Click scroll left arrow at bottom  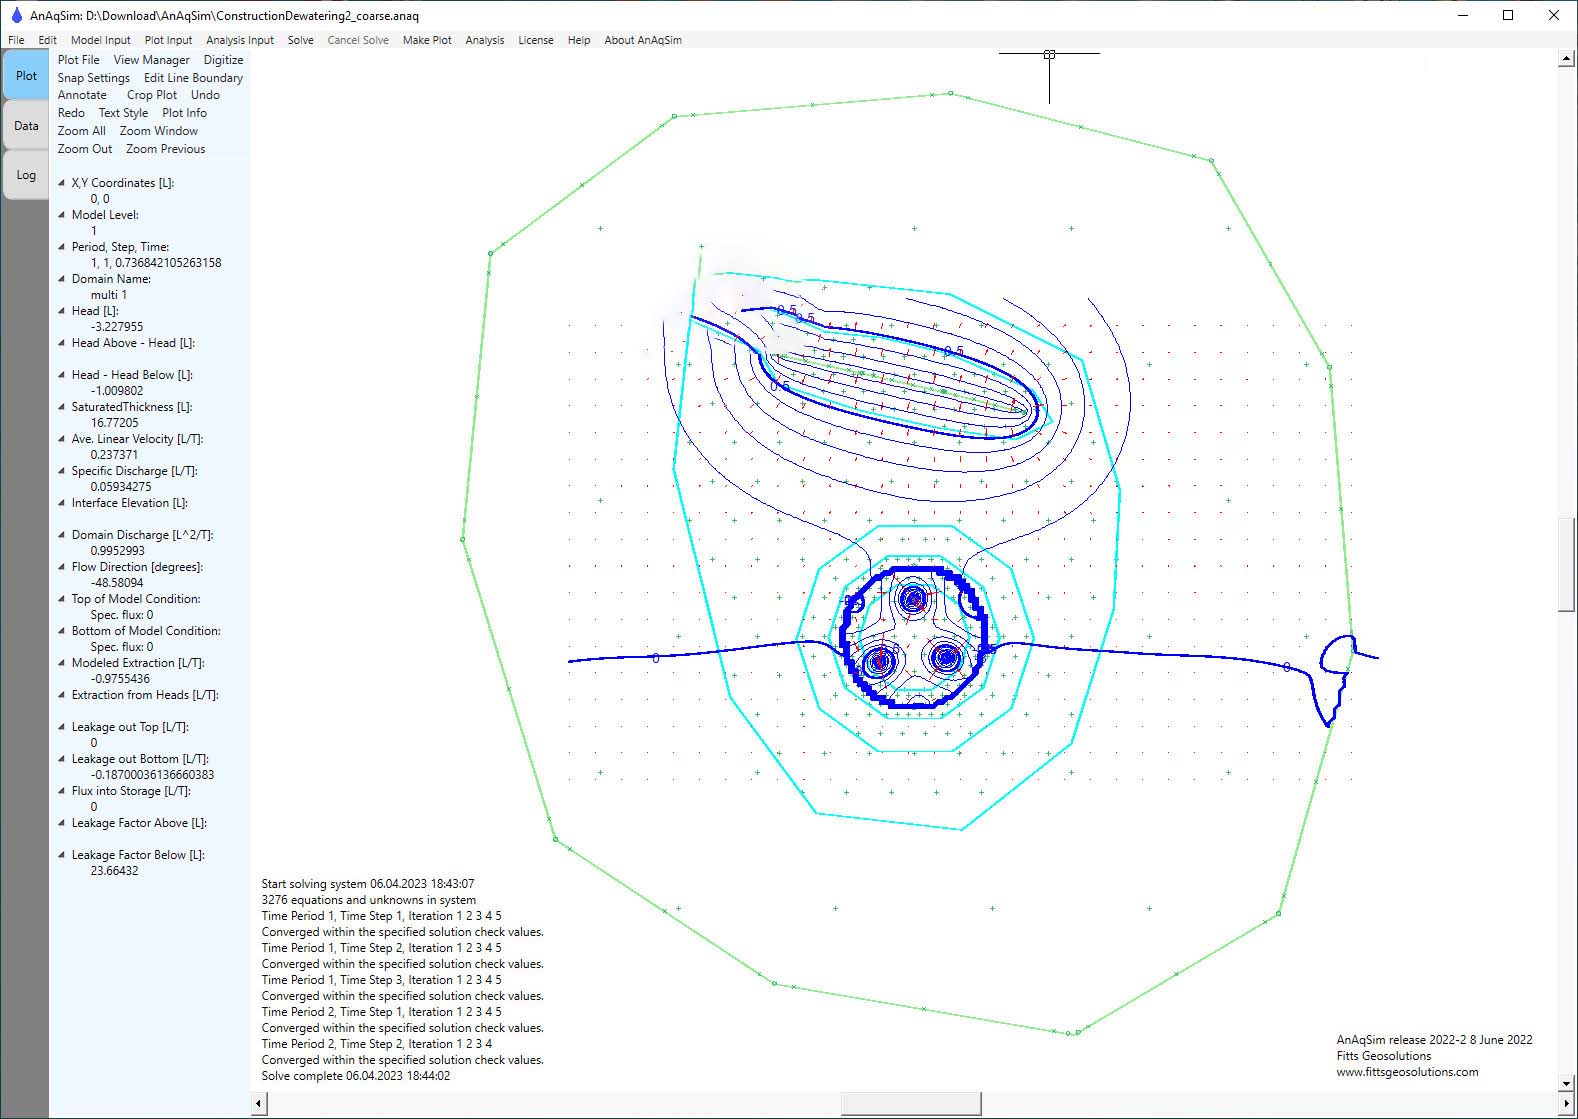point(259,1104)
